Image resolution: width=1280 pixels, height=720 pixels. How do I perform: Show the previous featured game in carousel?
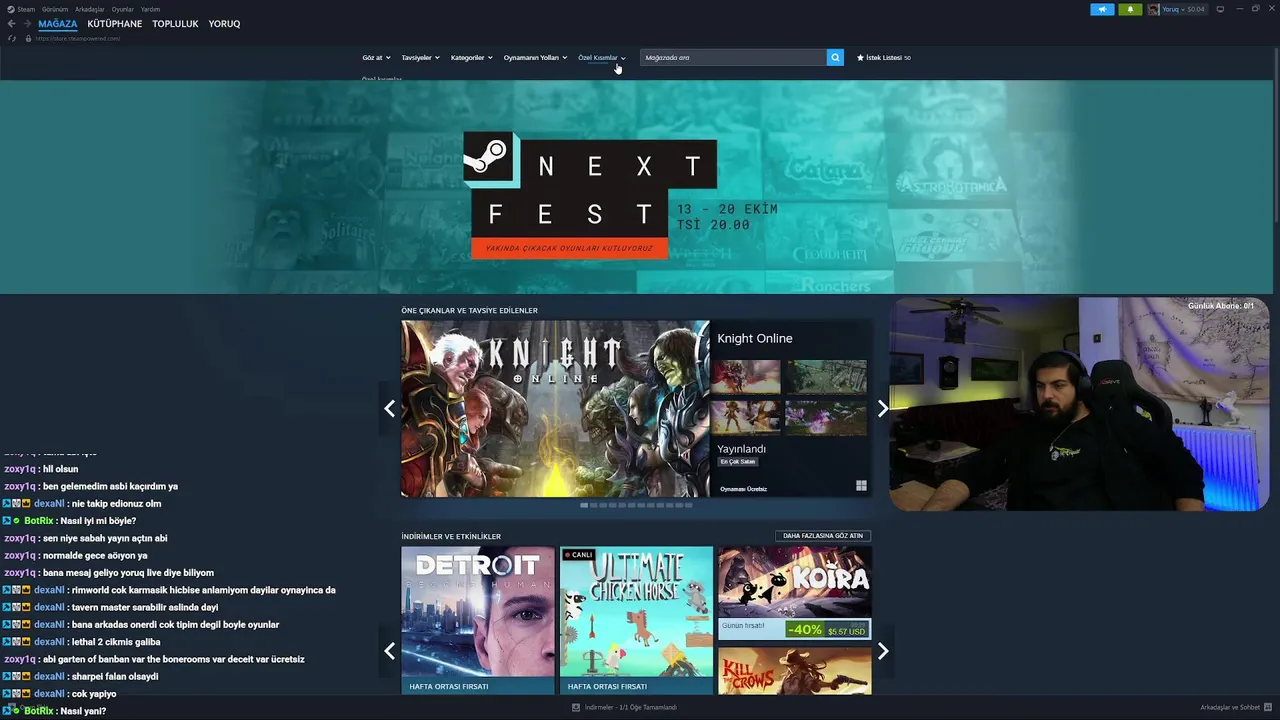(389, 408)
